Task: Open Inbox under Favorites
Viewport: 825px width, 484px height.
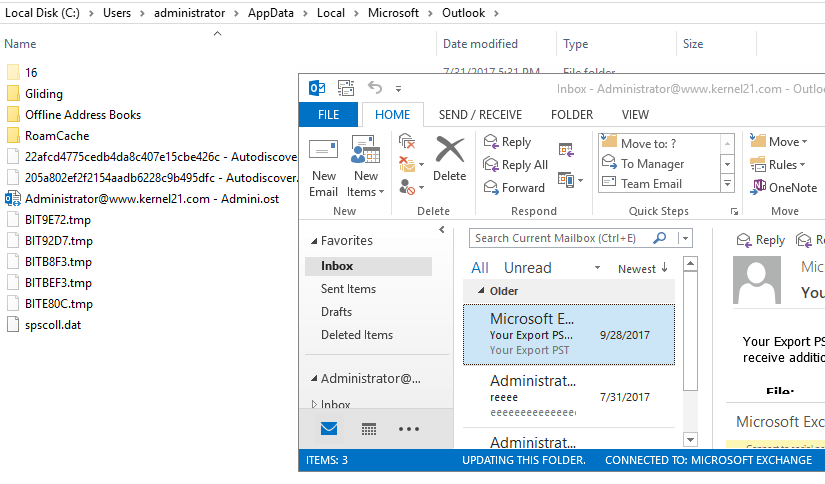Action: point(368,266)
